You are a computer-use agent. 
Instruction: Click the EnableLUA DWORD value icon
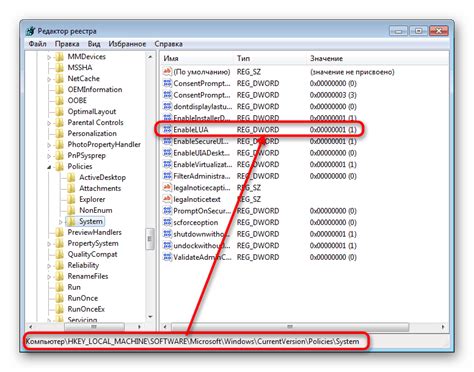(x=167, y=130)
